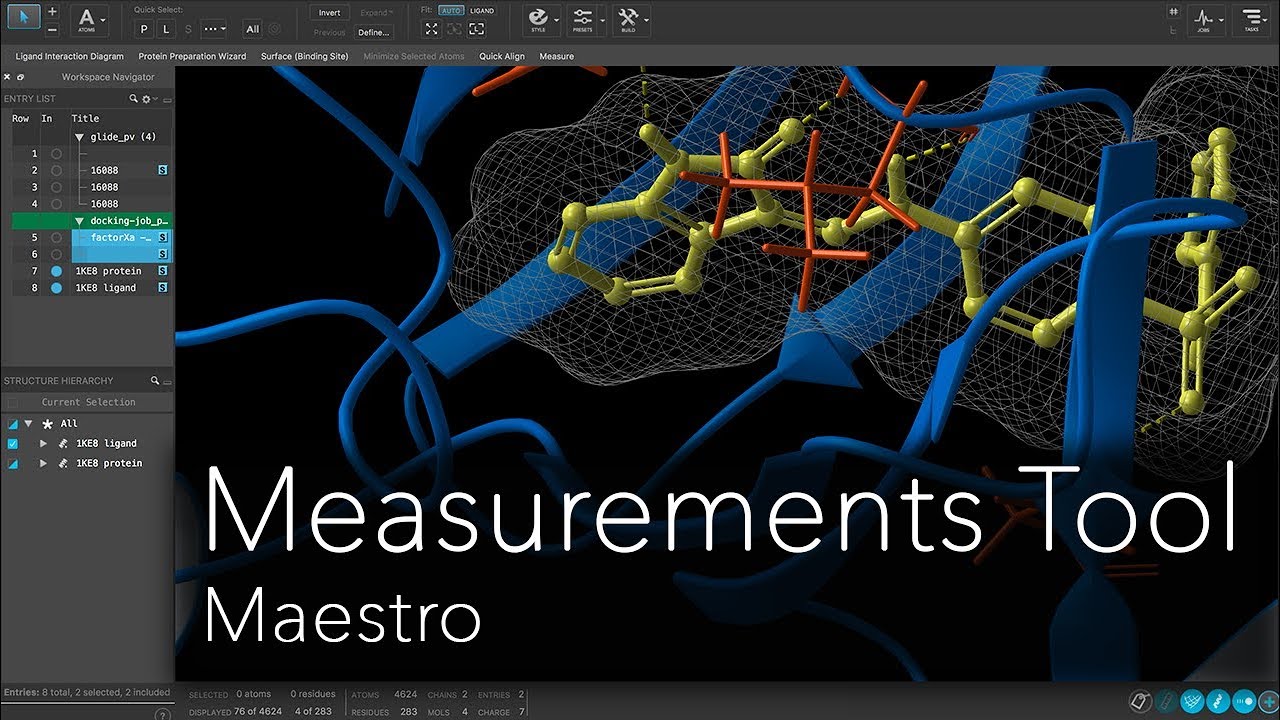Collapse the All hierarchy node
The image size is (1280, 720).
[29, 424]
